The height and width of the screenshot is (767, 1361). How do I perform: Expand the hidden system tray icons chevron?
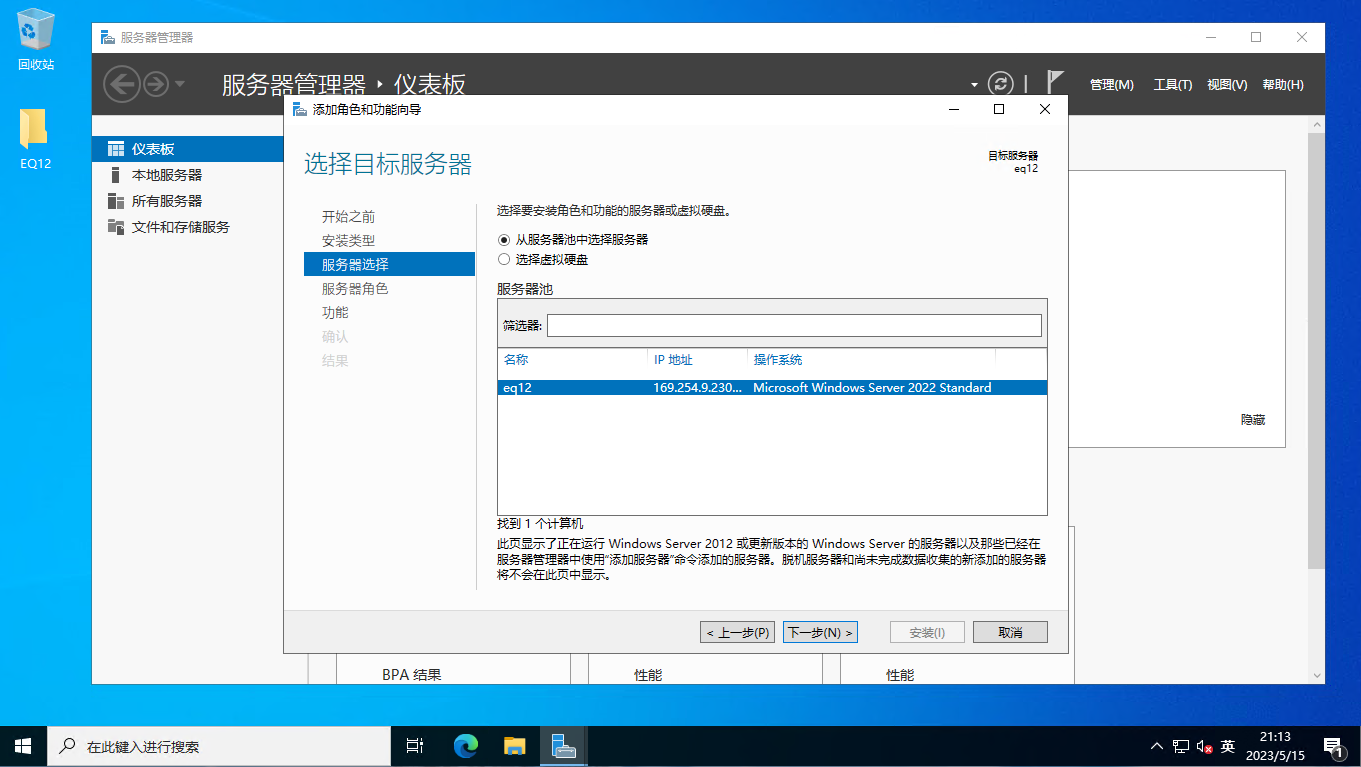click(x=1157, y=746)
